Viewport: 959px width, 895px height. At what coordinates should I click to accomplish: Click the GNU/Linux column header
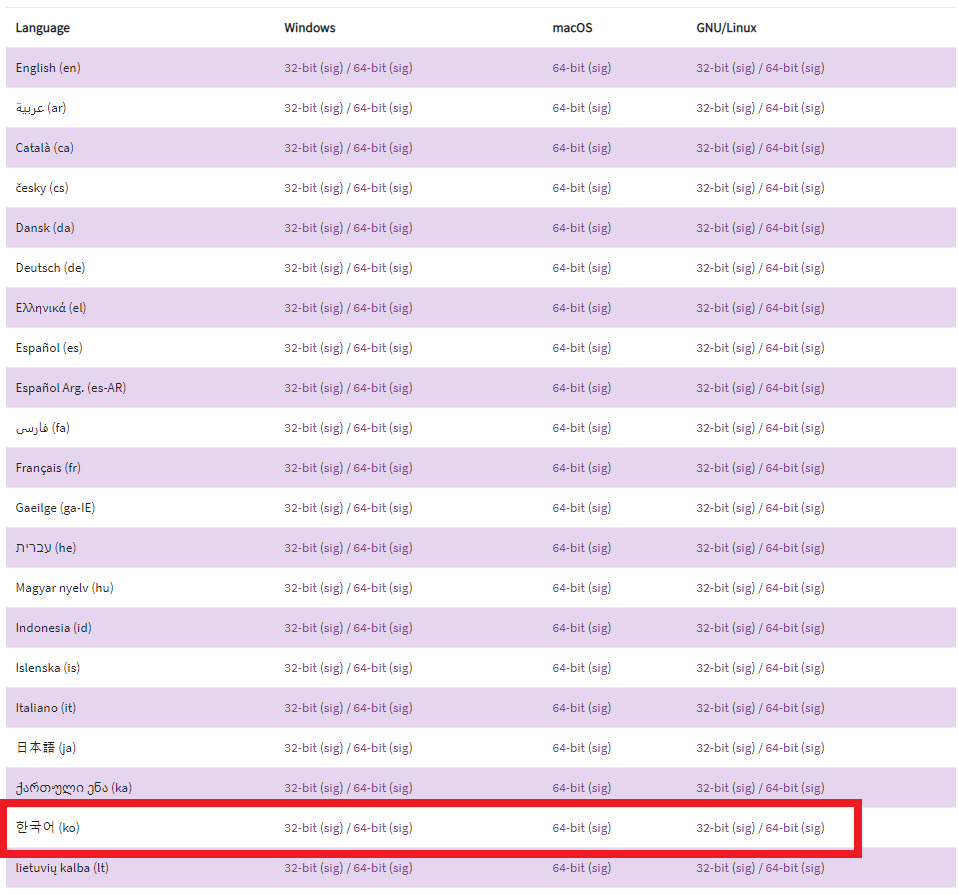tap(726, 28)
